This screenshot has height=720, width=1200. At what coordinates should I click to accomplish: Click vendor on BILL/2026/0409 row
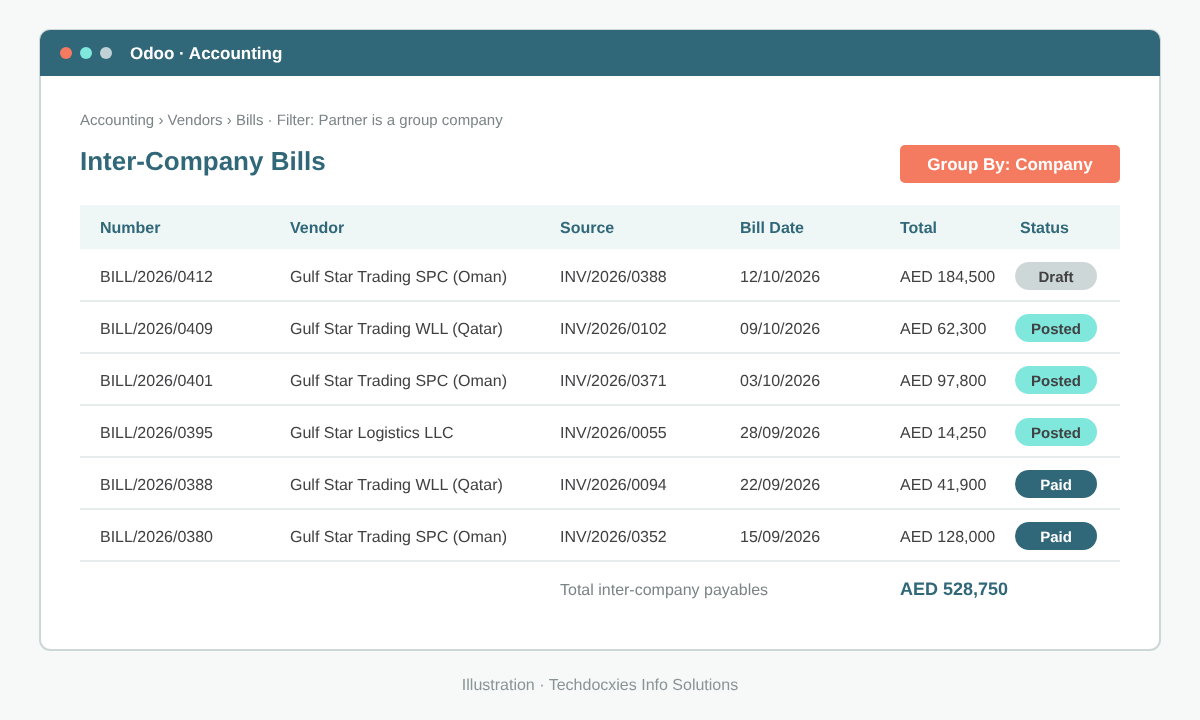pyautogui.click(x=396, y=329)
